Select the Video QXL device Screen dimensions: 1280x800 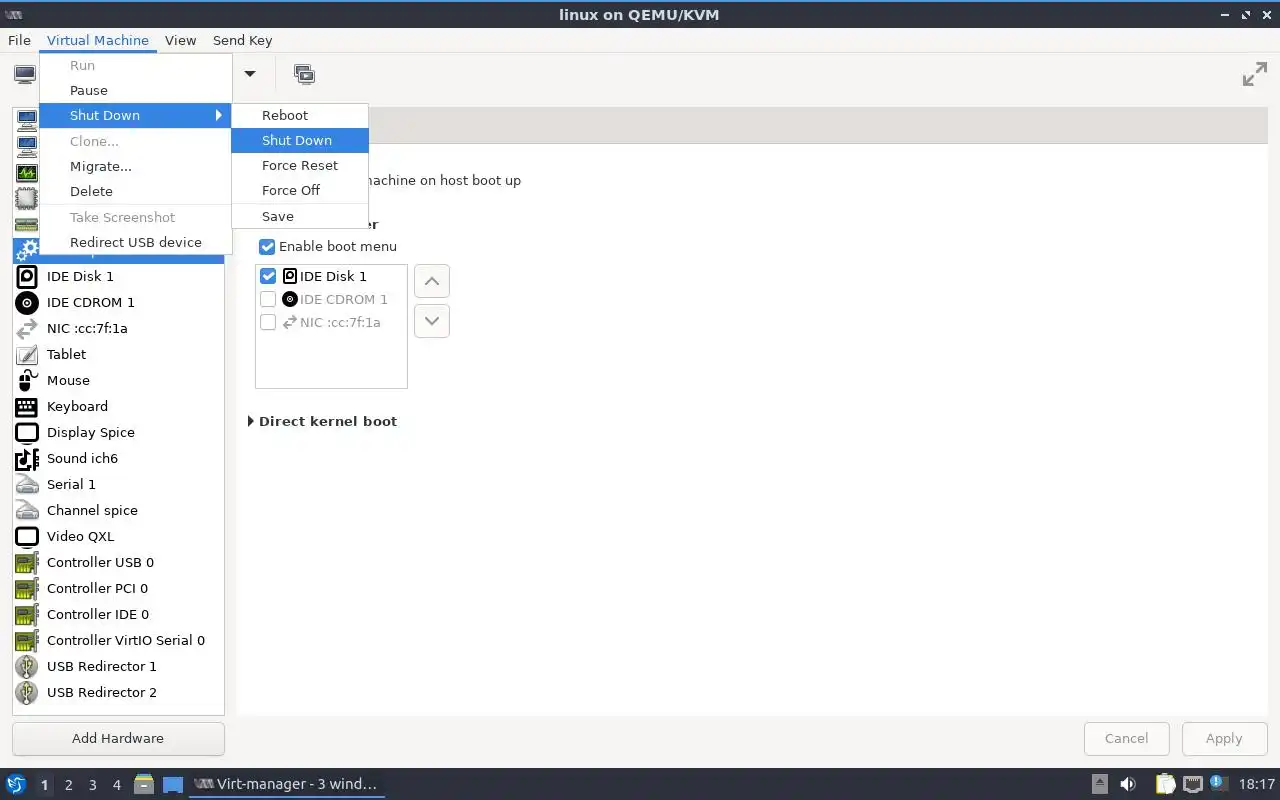point(118,536)
